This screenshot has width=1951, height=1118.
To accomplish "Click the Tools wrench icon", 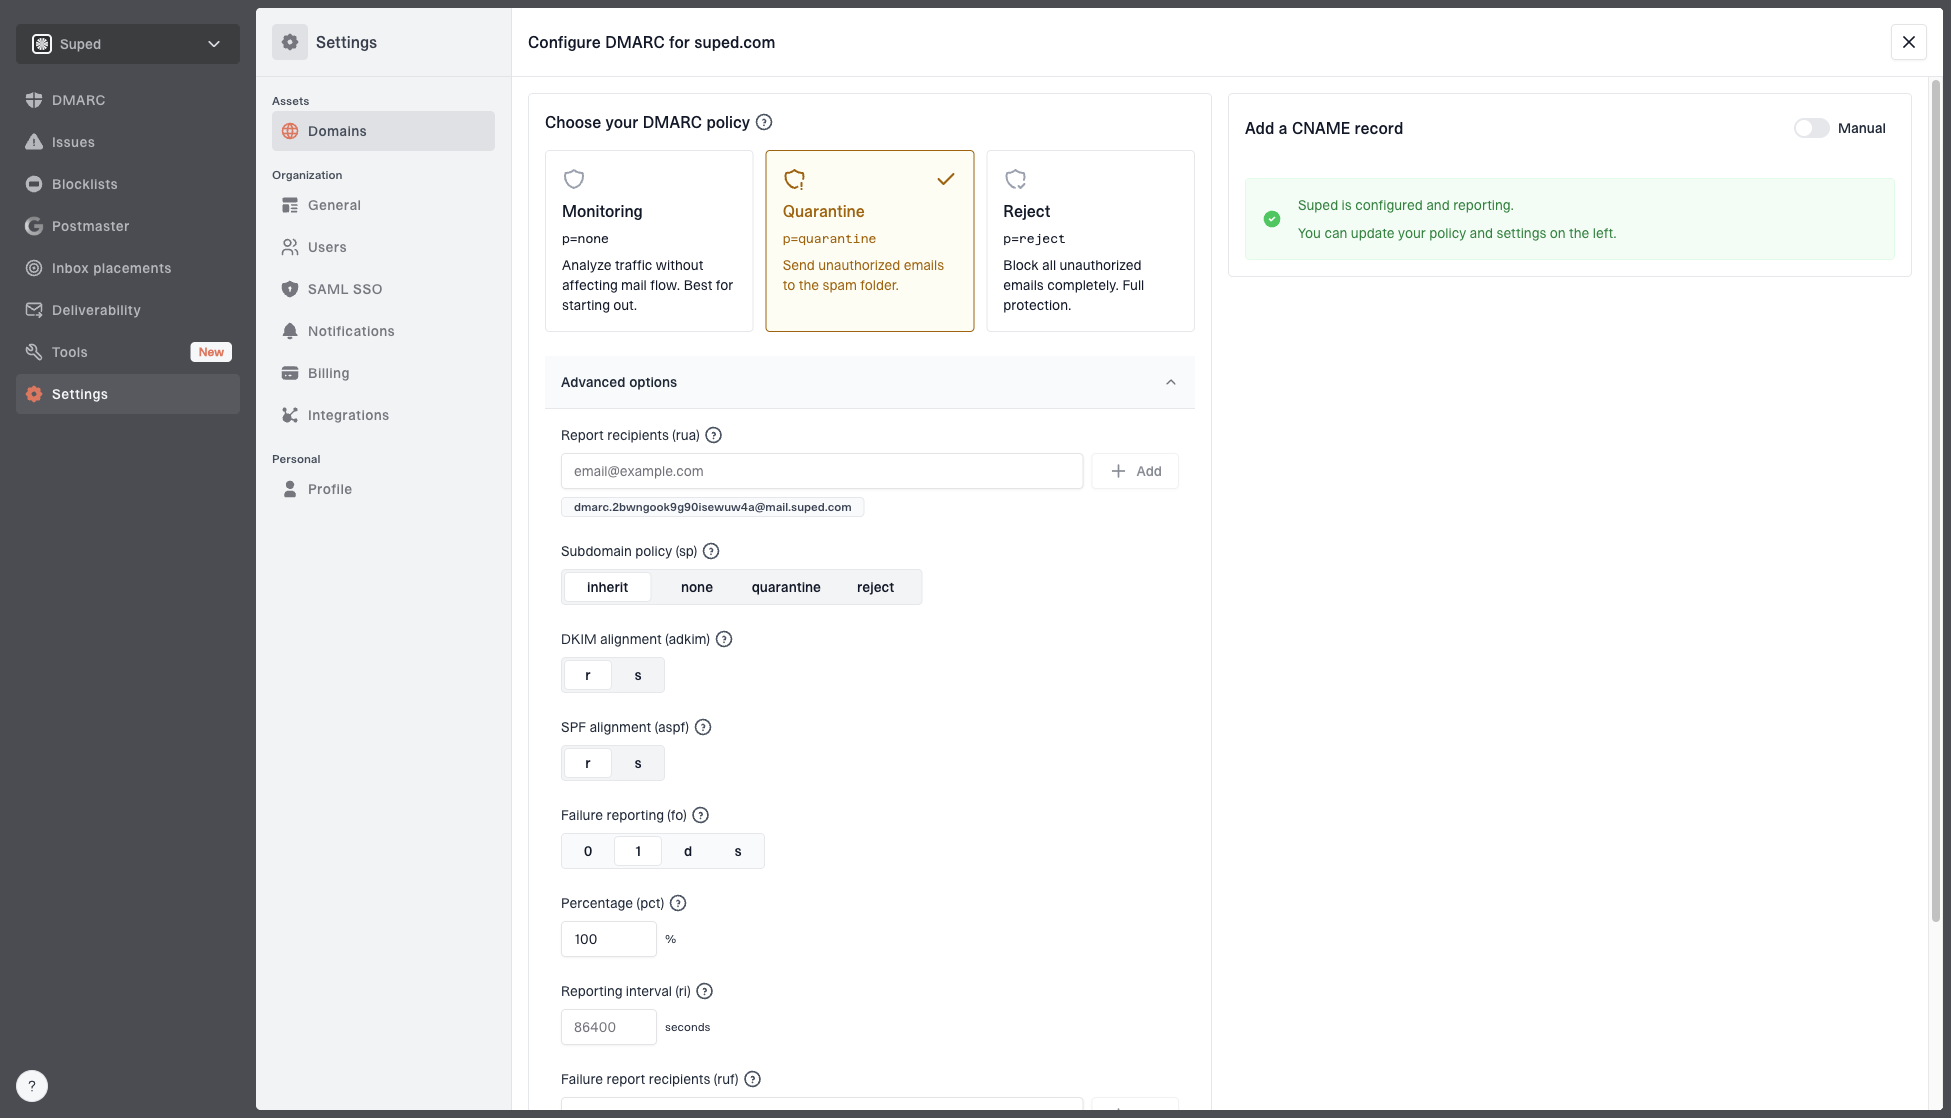I will coord(34,352).
